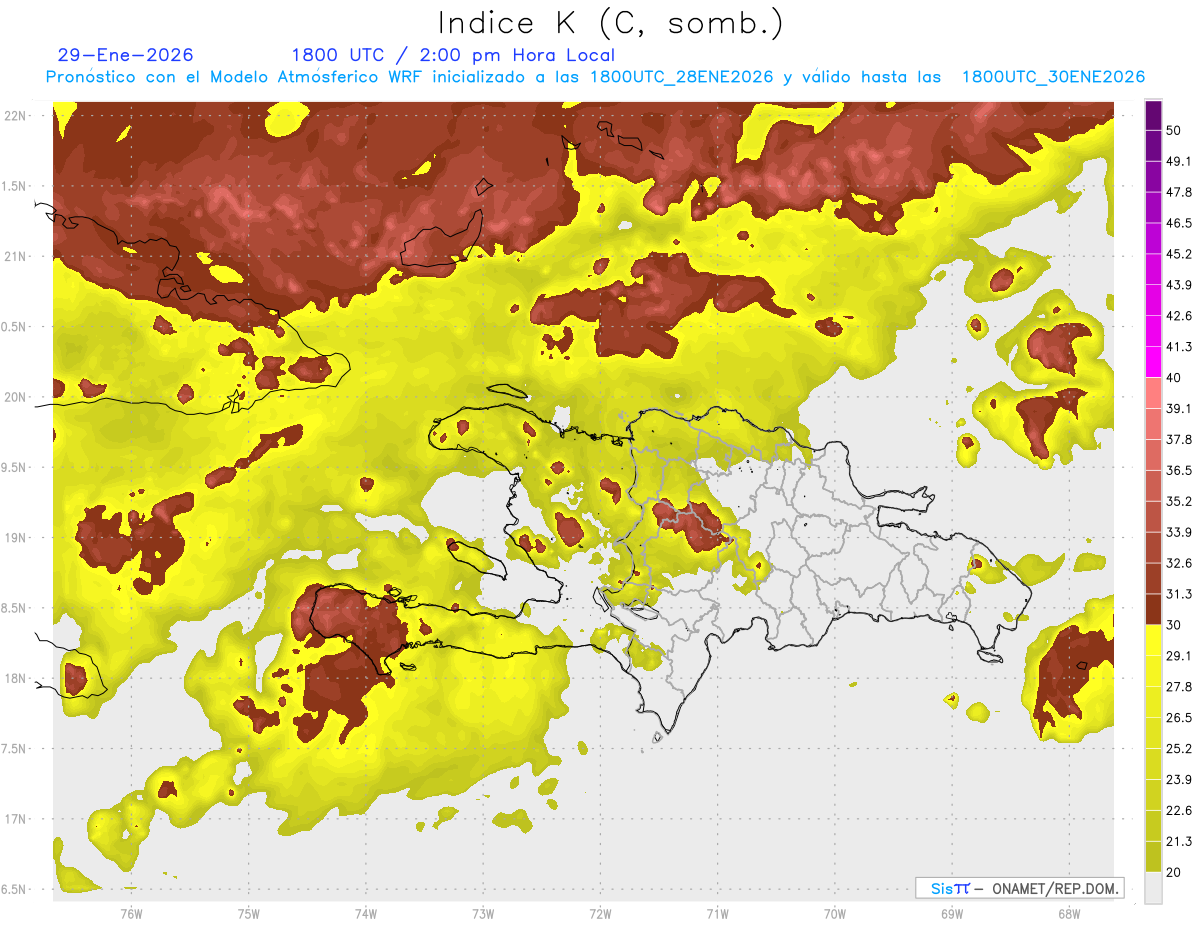Click the magenta swatch between 40 and 41.3
This screenshot has width=1200, height=927.
pyautogui.click(x=1153, y=362)
